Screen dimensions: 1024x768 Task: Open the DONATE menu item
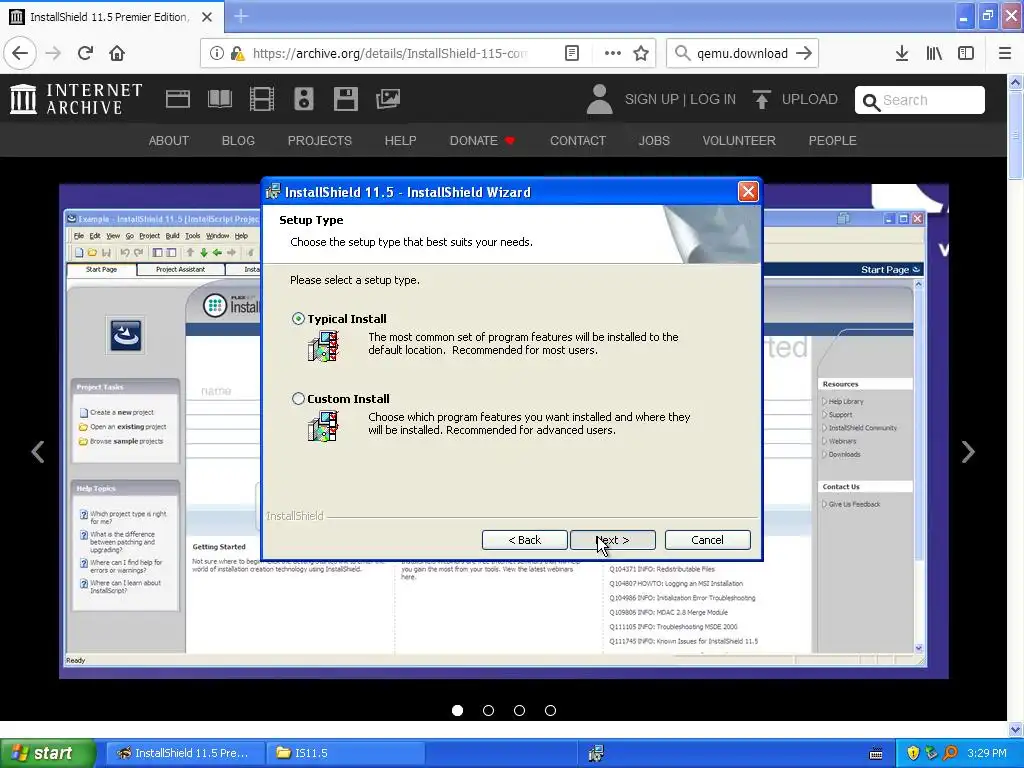pyautogui.click(x=482, y=140)
